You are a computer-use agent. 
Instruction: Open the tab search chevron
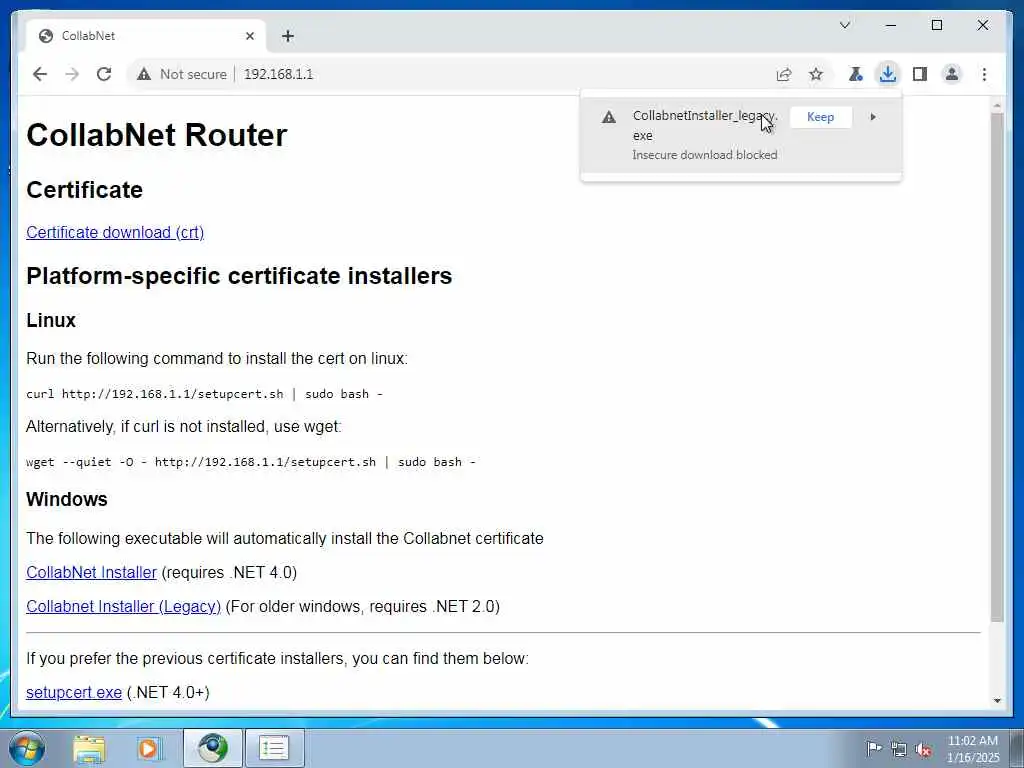pos(844,25)
